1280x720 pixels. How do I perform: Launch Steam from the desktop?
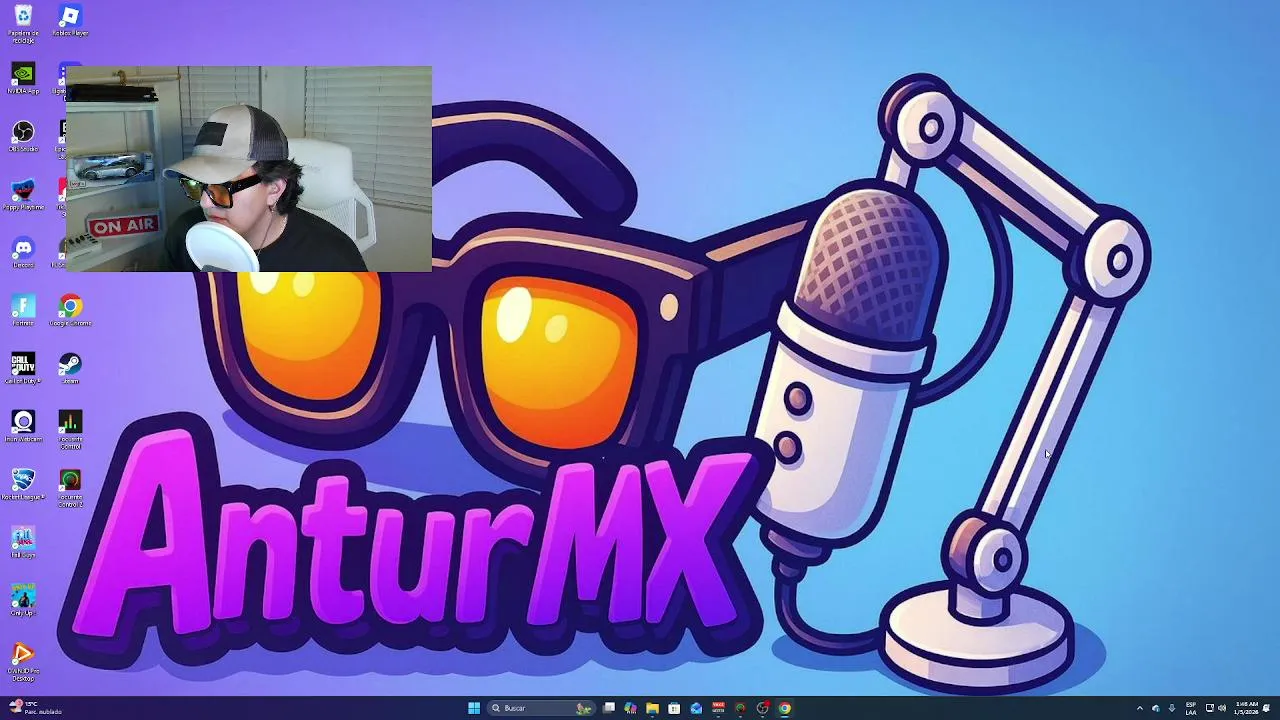[x=70, y=368]
